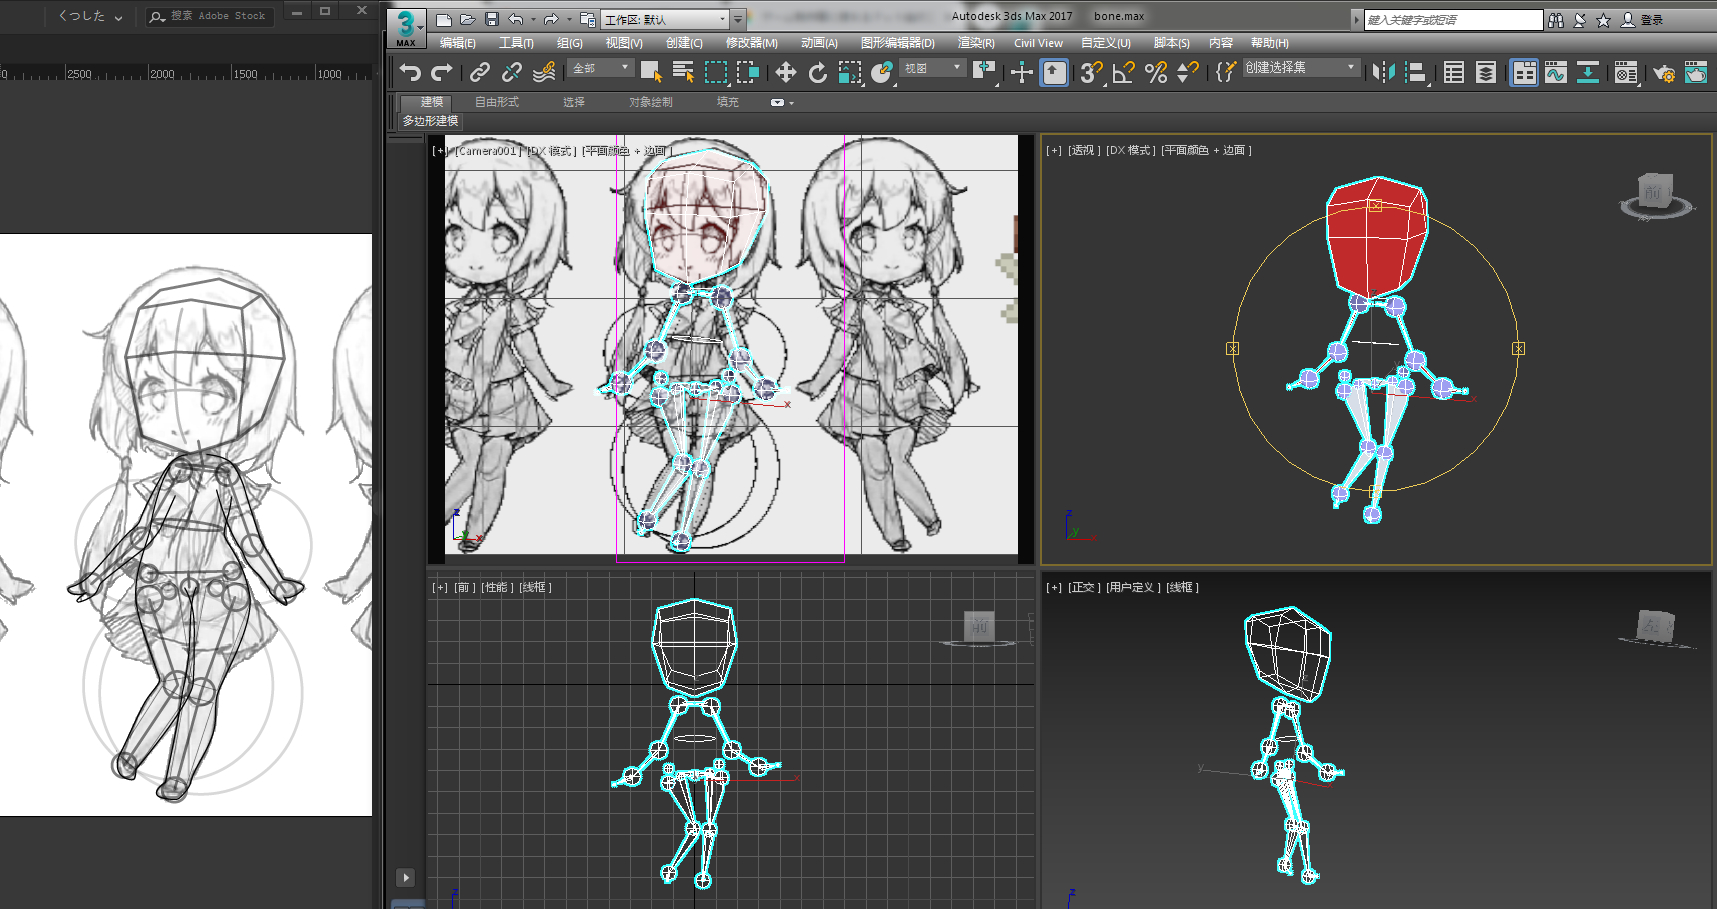Open the 编辑(E) menu
This screenshot has width=1717, height=909.
tap(457, 43)
